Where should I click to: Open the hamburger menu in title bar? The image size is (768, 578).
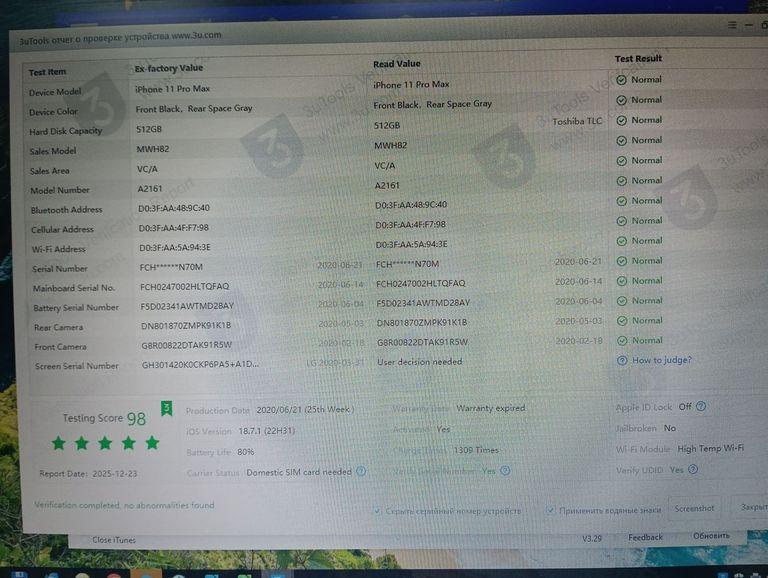click(x=733, y=24)
